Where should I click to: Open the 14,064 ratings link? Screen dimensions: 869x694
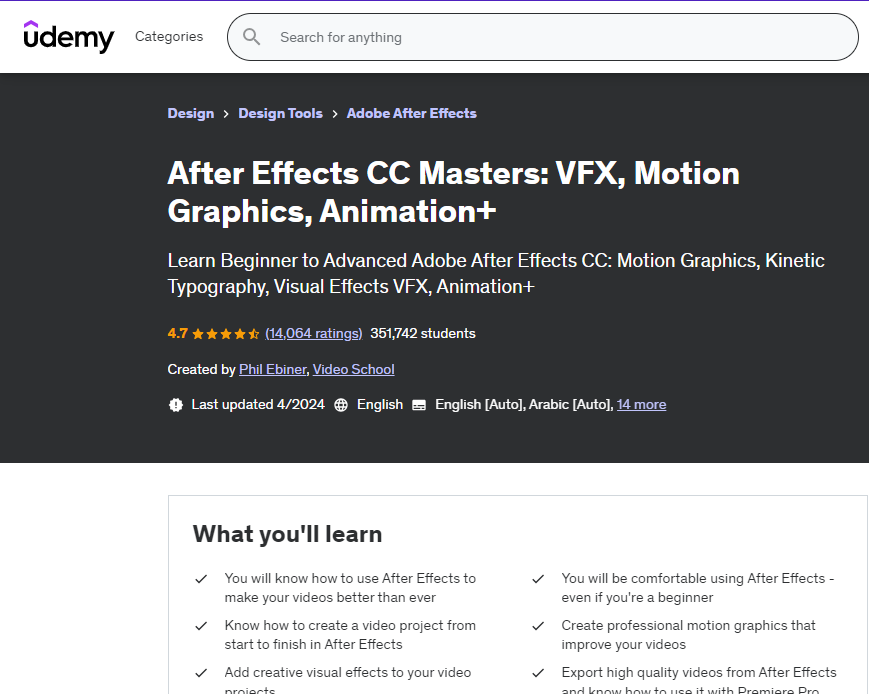point(314,334)
